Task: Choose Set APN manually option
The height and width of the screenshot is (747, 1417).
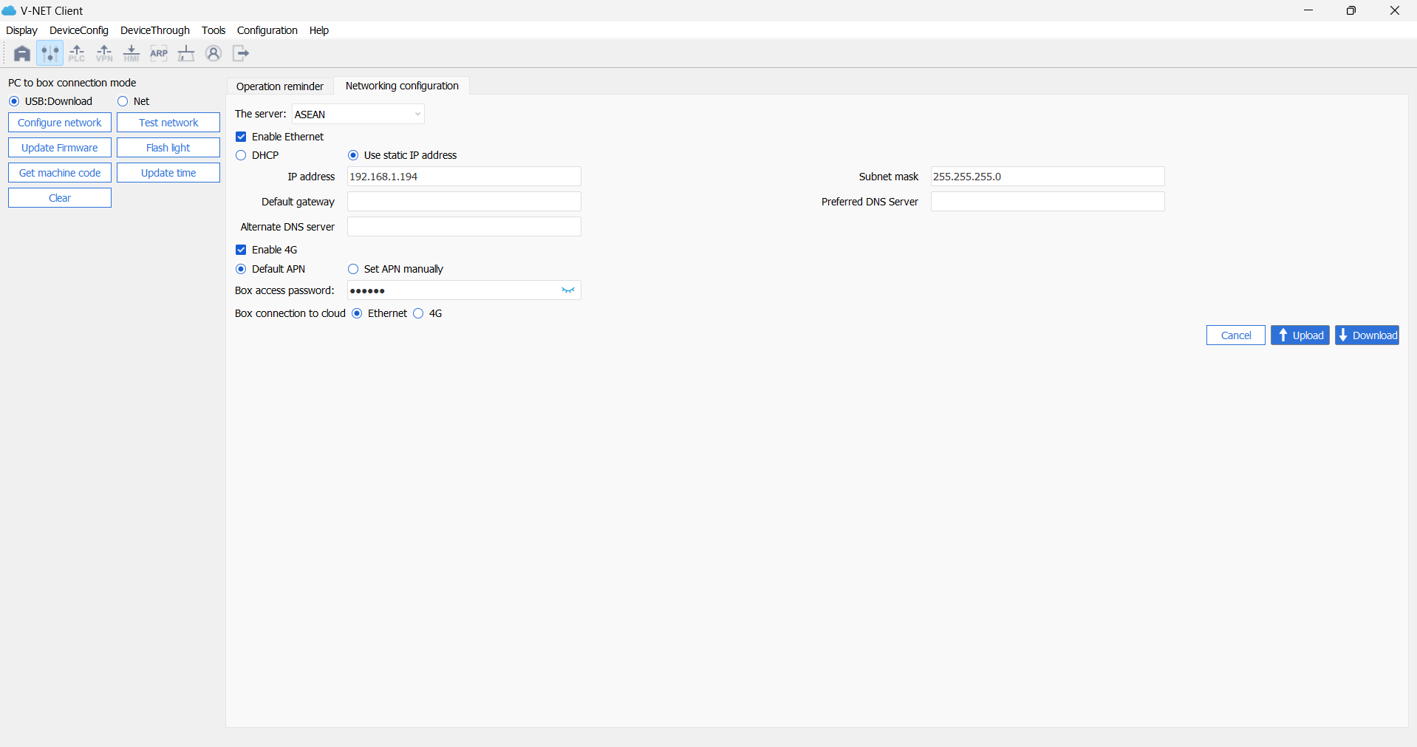Action: point(353,269)
